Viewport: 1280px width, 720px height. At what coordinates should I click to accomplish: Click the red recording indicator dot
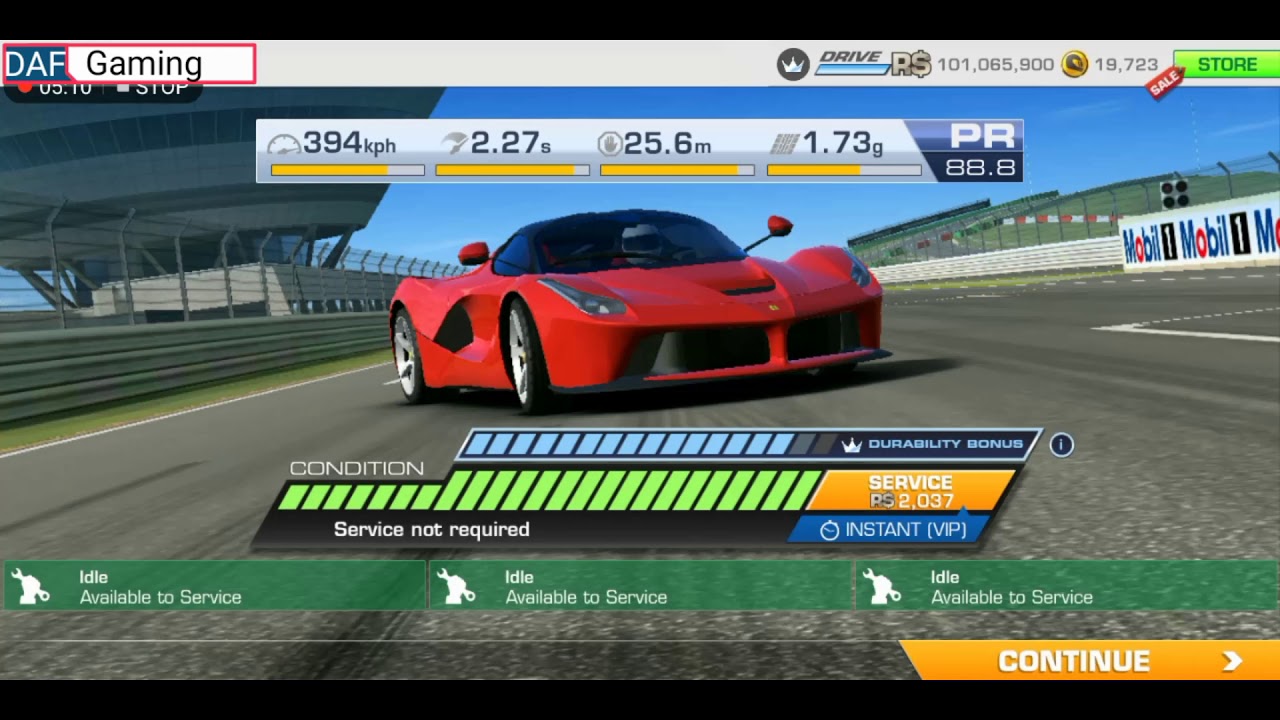tap(24, 88)
